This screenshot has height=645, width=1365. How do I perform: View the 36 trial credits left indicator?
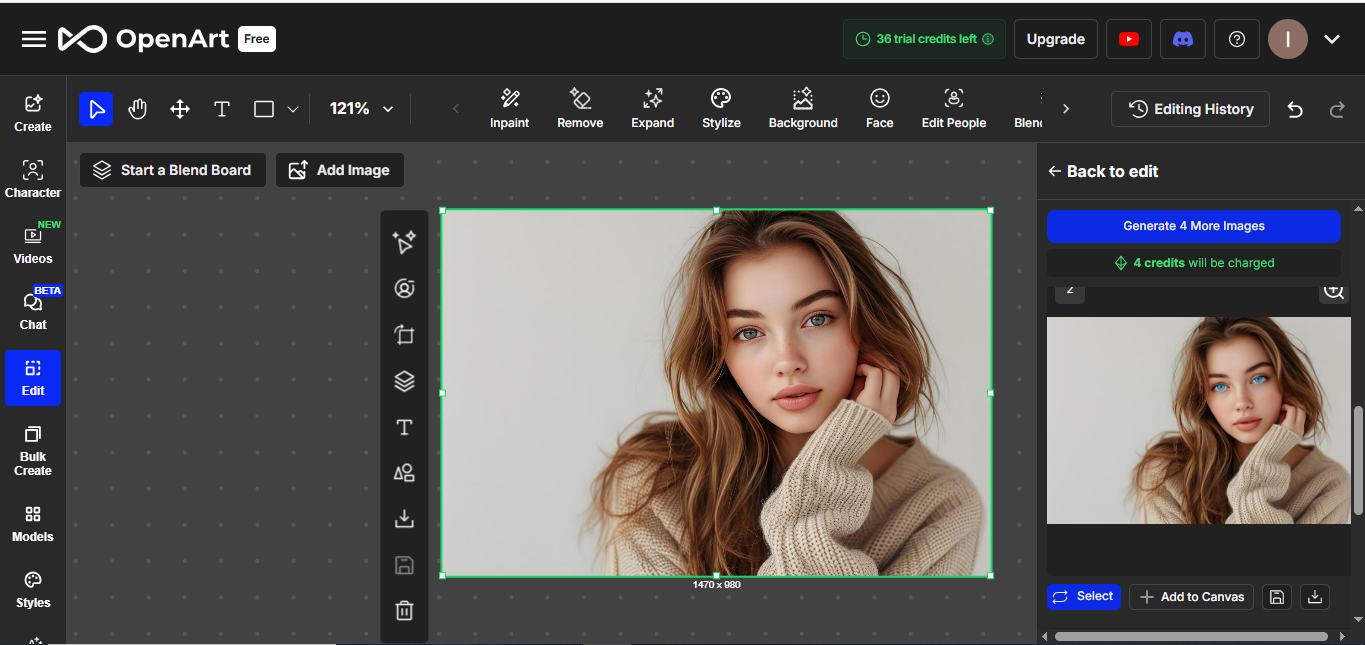pos(924,39)
